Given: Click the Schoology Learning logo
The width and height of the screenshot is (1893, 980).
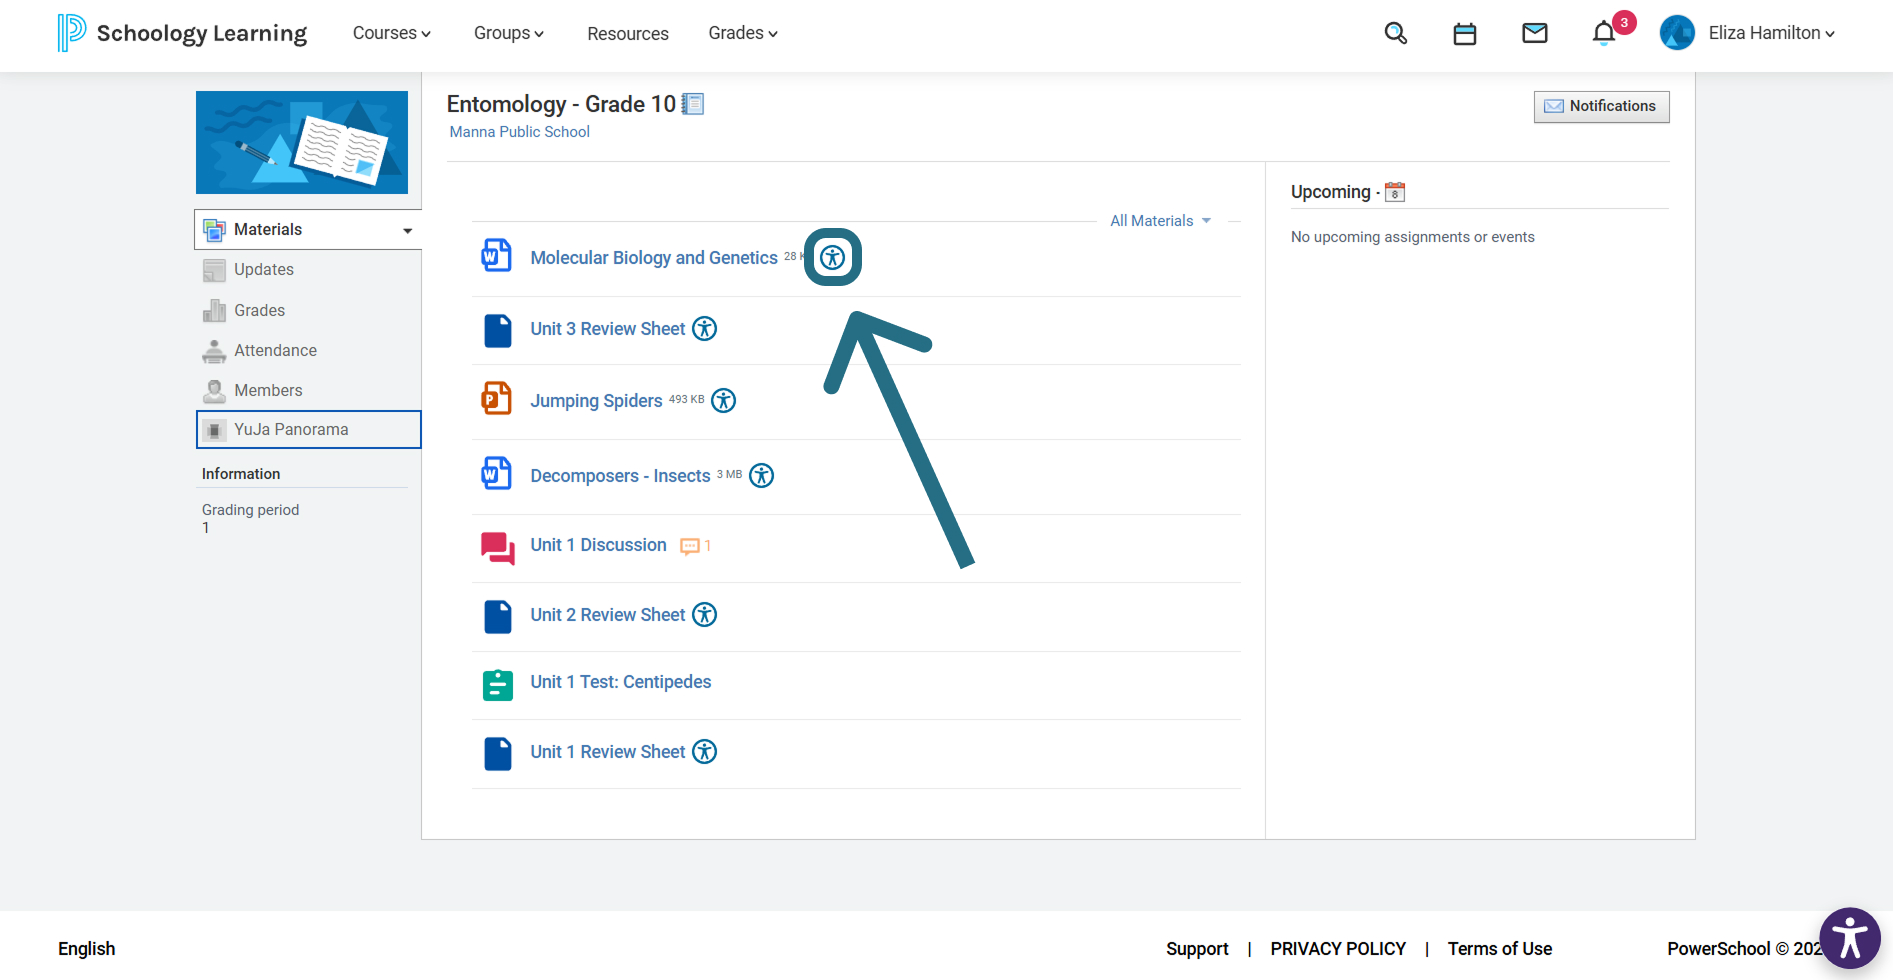Looking at the screenshot, I should pyautogui.click(x=182, y=33).
